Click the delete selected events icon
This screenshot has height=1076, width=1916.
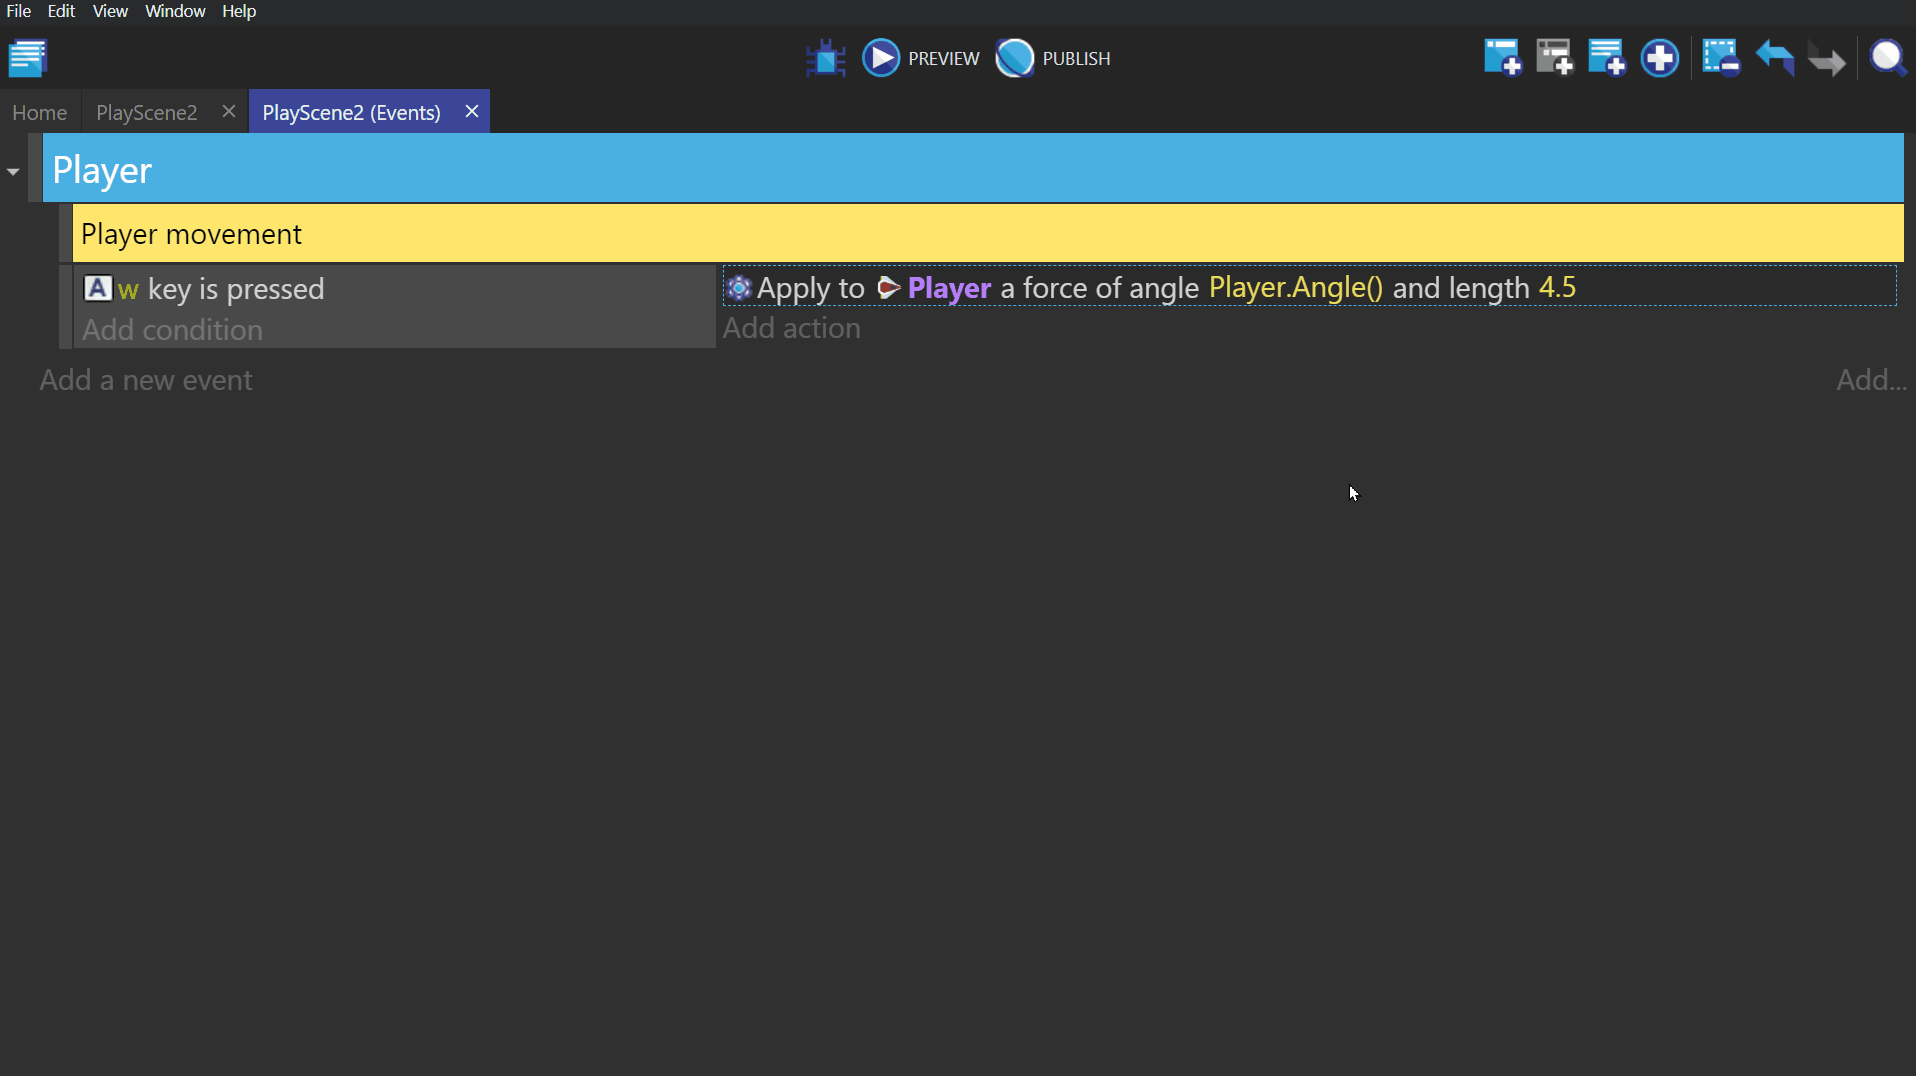coord(1720,58)
